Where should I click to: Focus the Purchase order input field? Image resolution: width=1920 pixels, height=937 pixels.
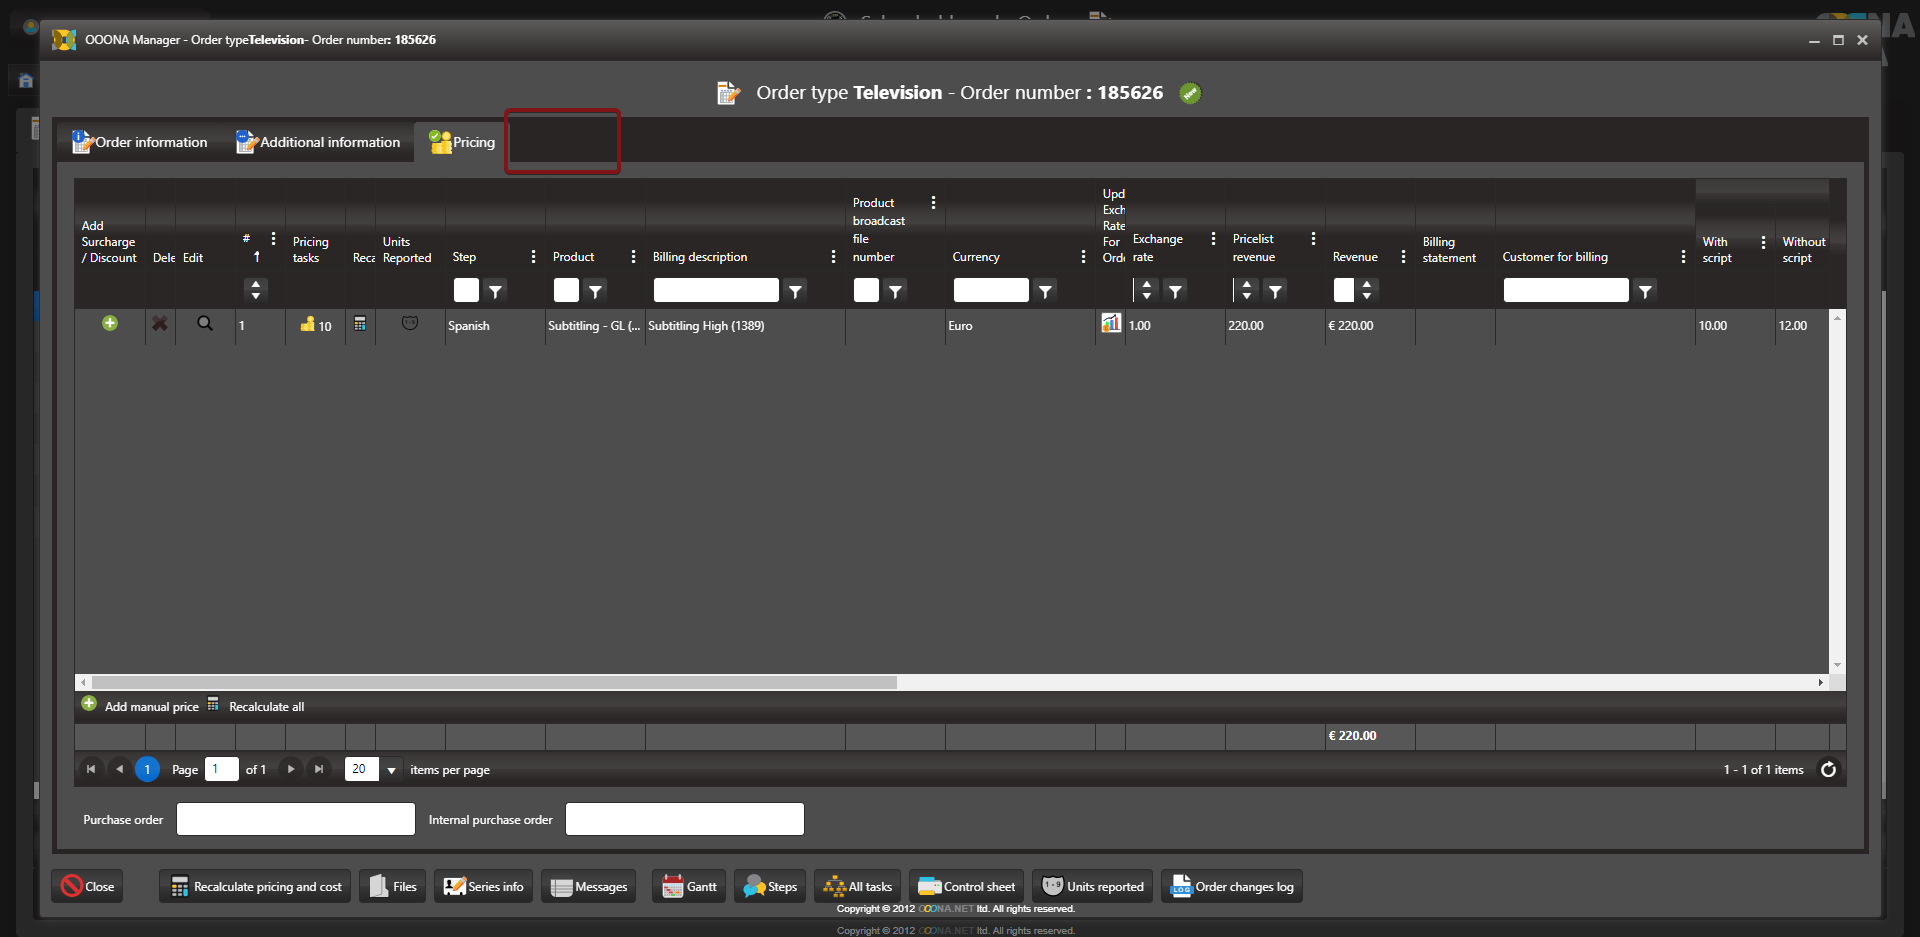[296, 819]
